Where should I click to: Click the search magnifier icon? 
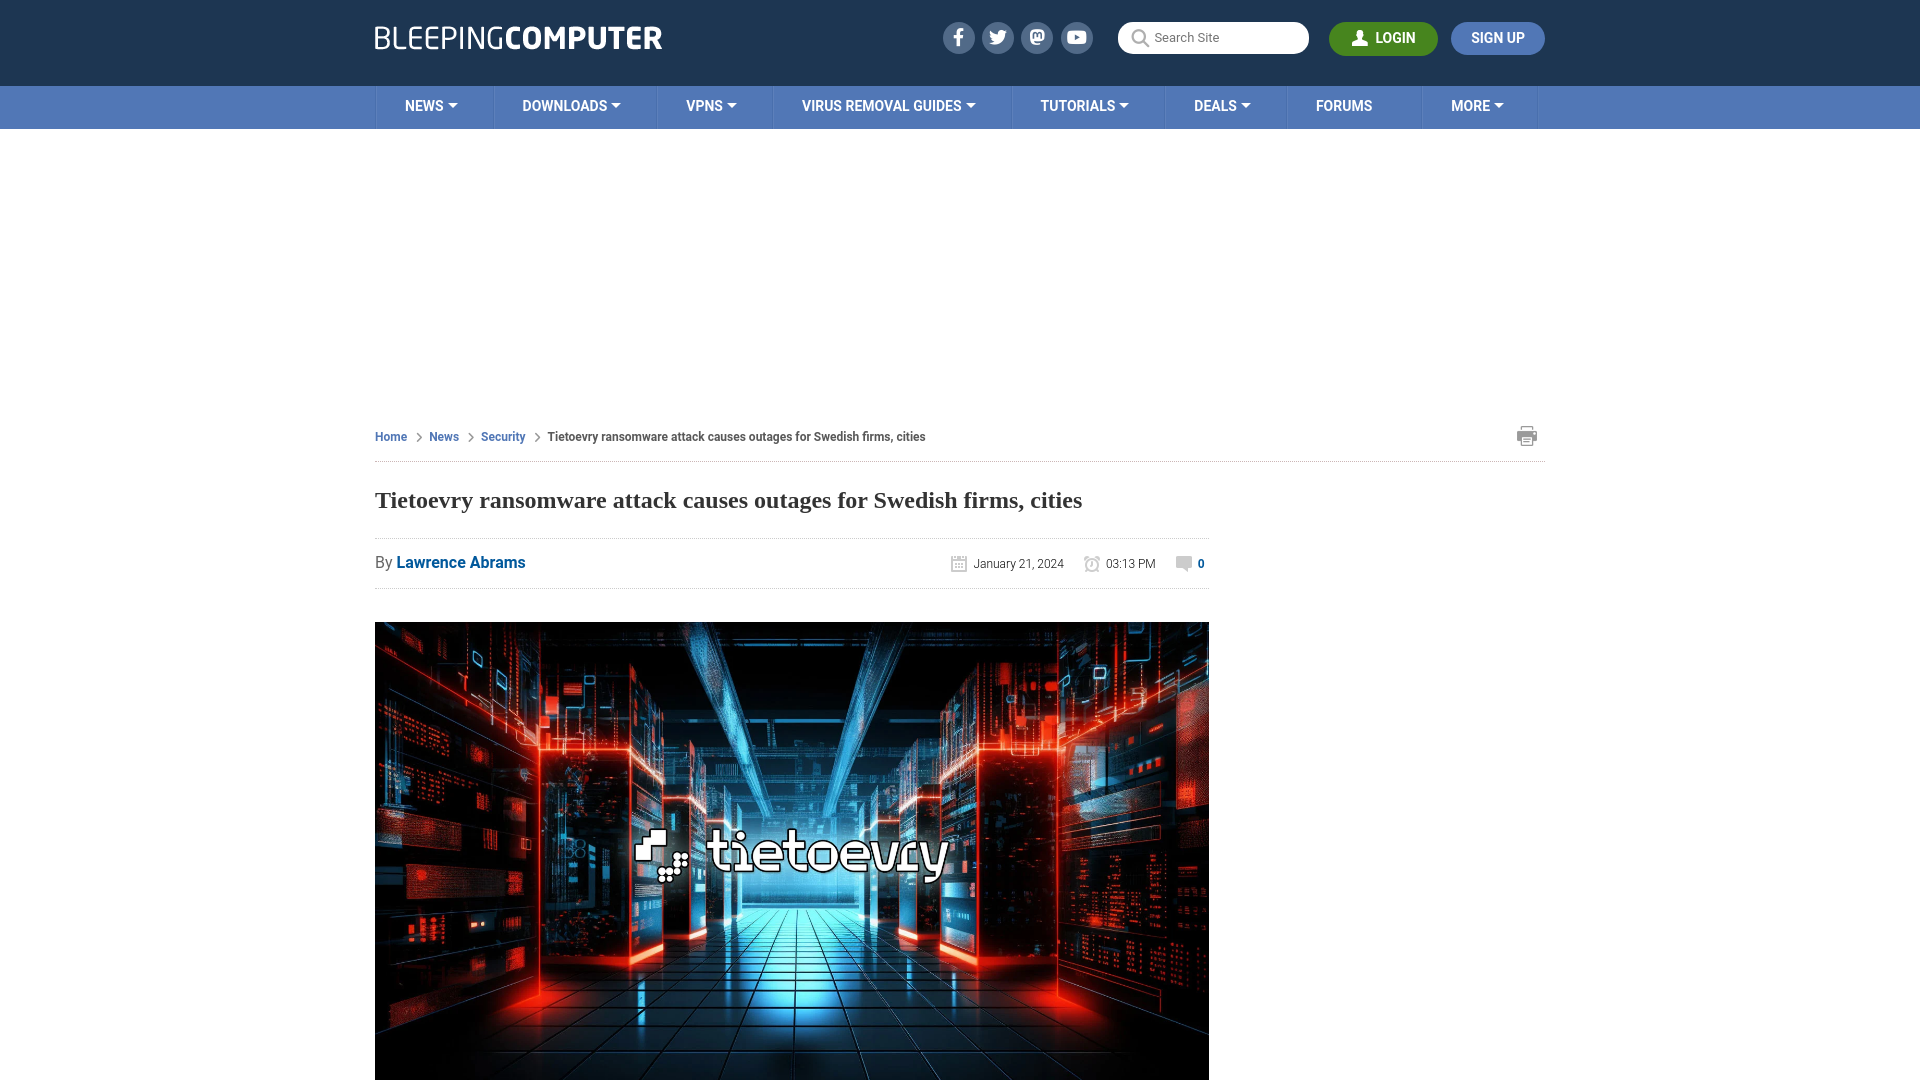[1139, 38]
